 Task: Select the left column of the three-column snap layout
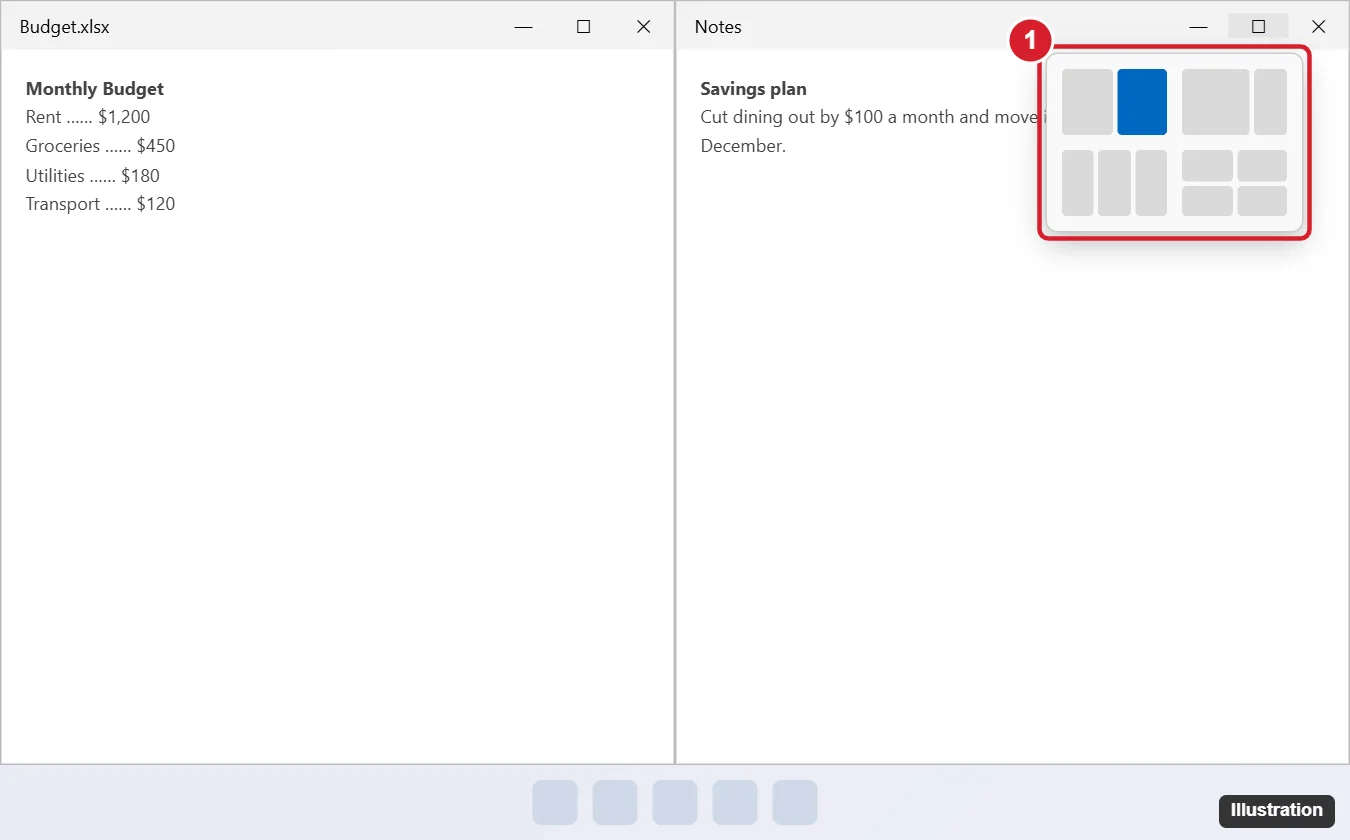(1078, 183)
